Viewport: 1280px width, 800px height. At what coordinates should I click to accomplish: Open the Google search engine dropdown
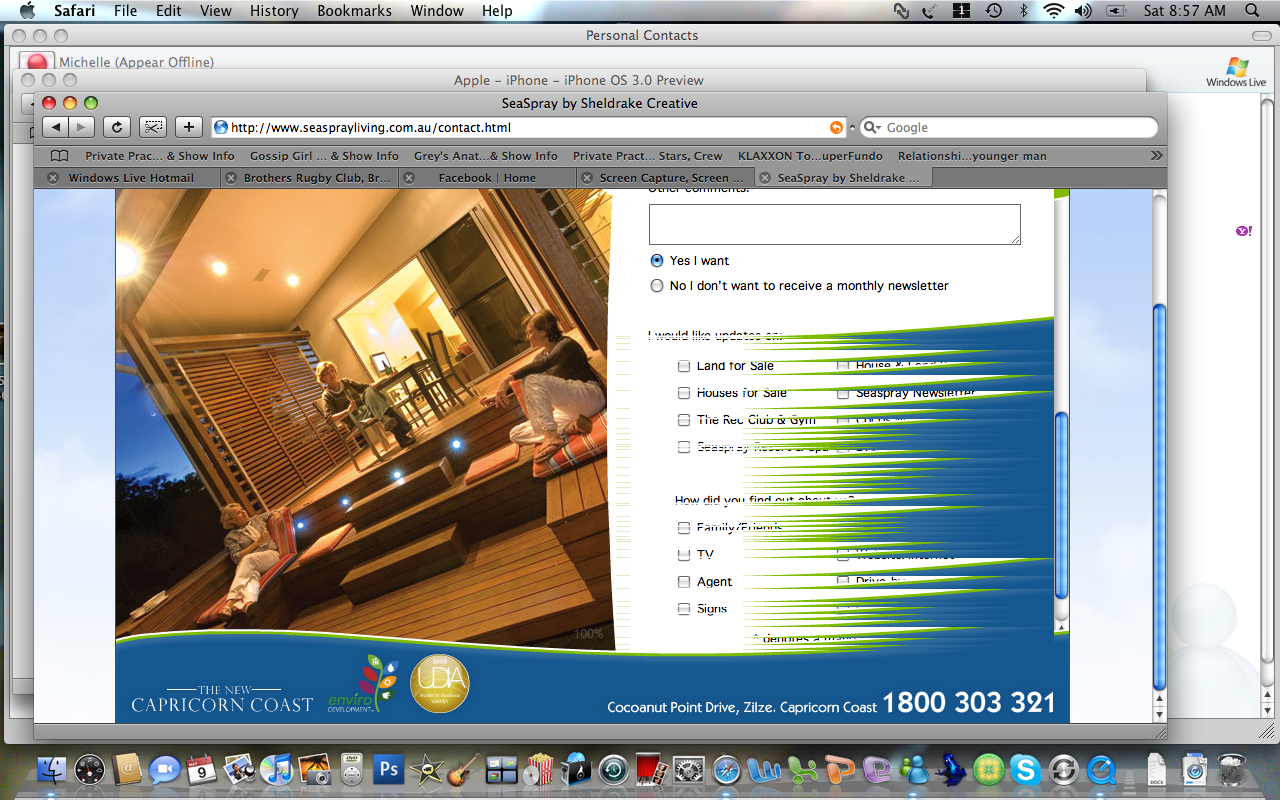(872, 127)
